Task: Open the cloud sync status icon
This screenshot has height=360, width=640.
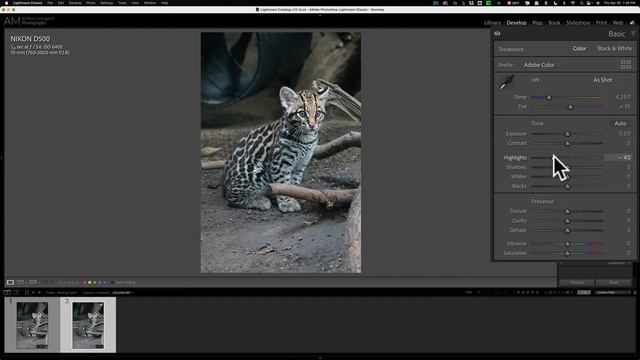Action: [632, 23]
